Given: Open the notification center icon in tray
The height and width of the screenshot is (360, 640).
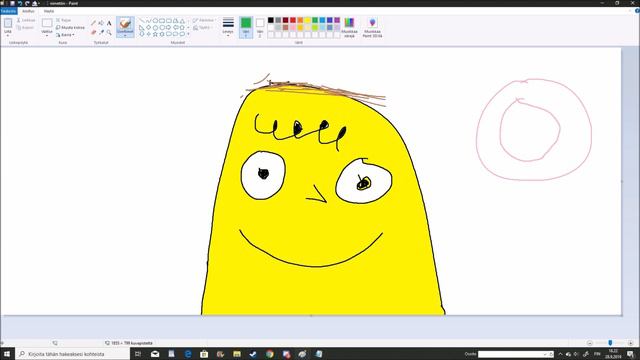Looking at the screenshot, I should (631, 354).
